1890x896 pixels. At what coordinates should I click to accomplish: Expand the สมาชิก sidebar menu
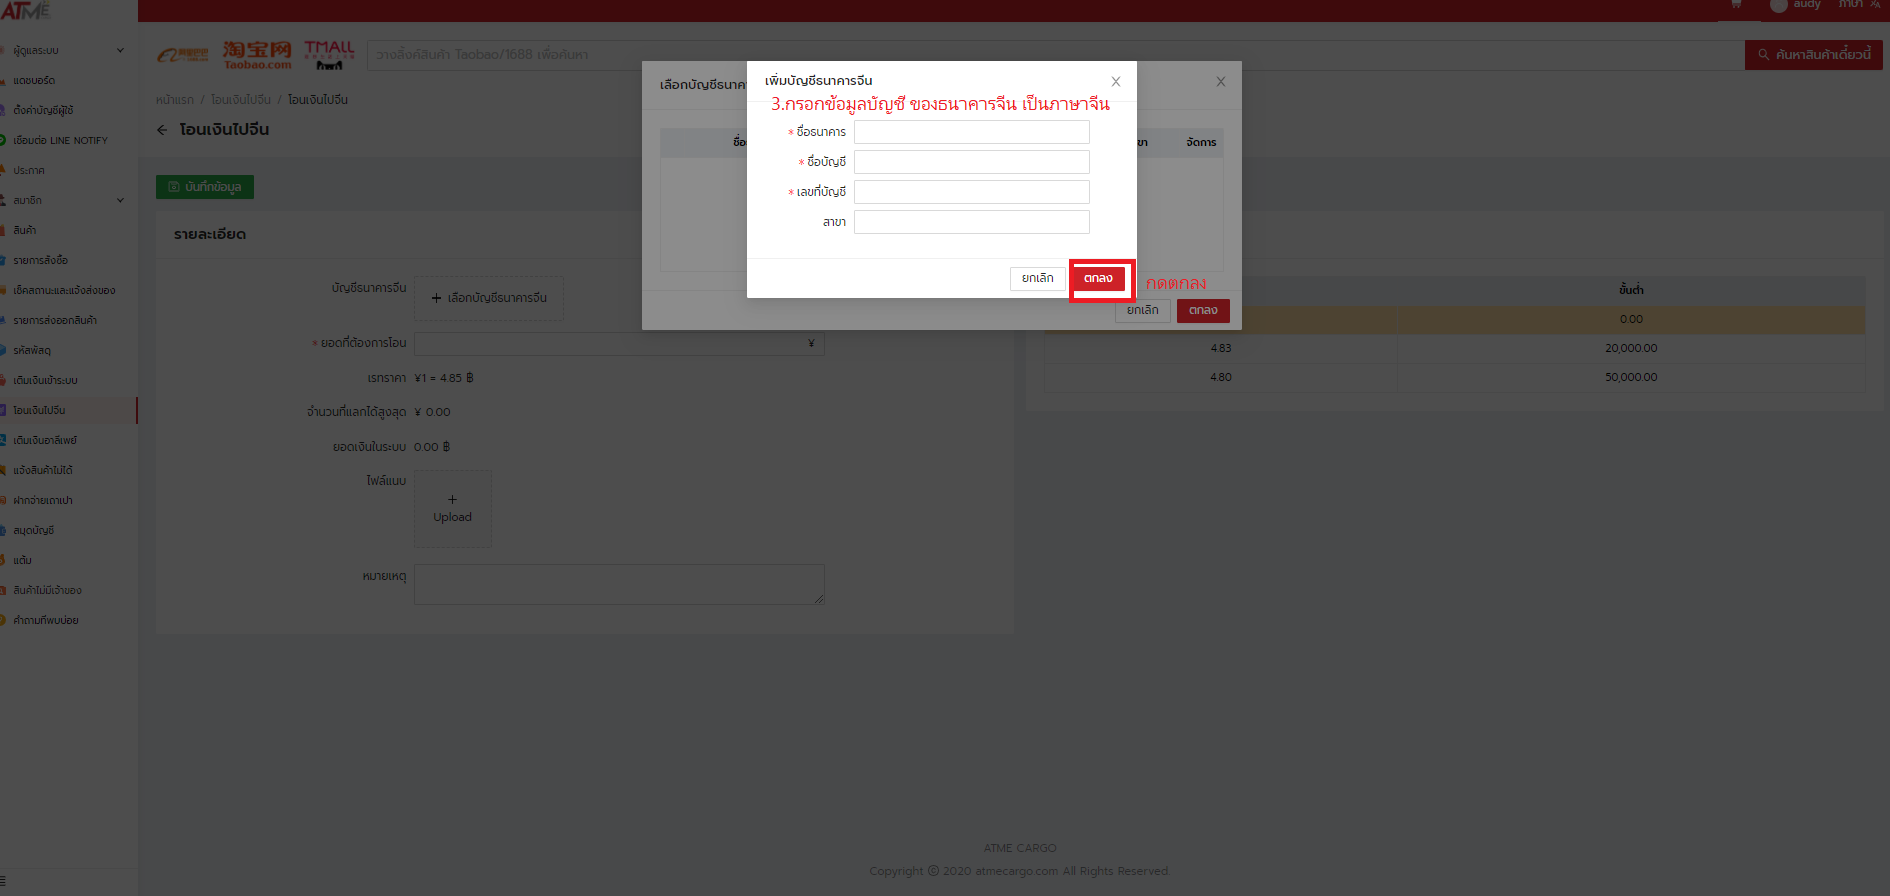[66, 200]
